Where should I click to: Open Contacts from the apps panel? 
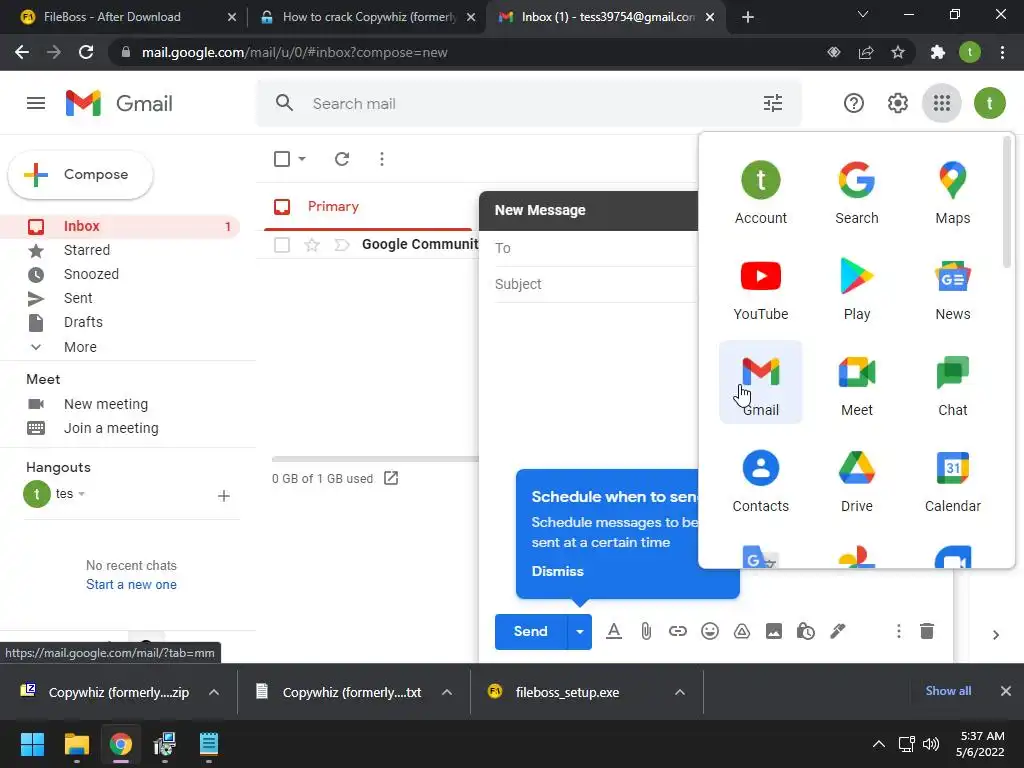point(761,480)
